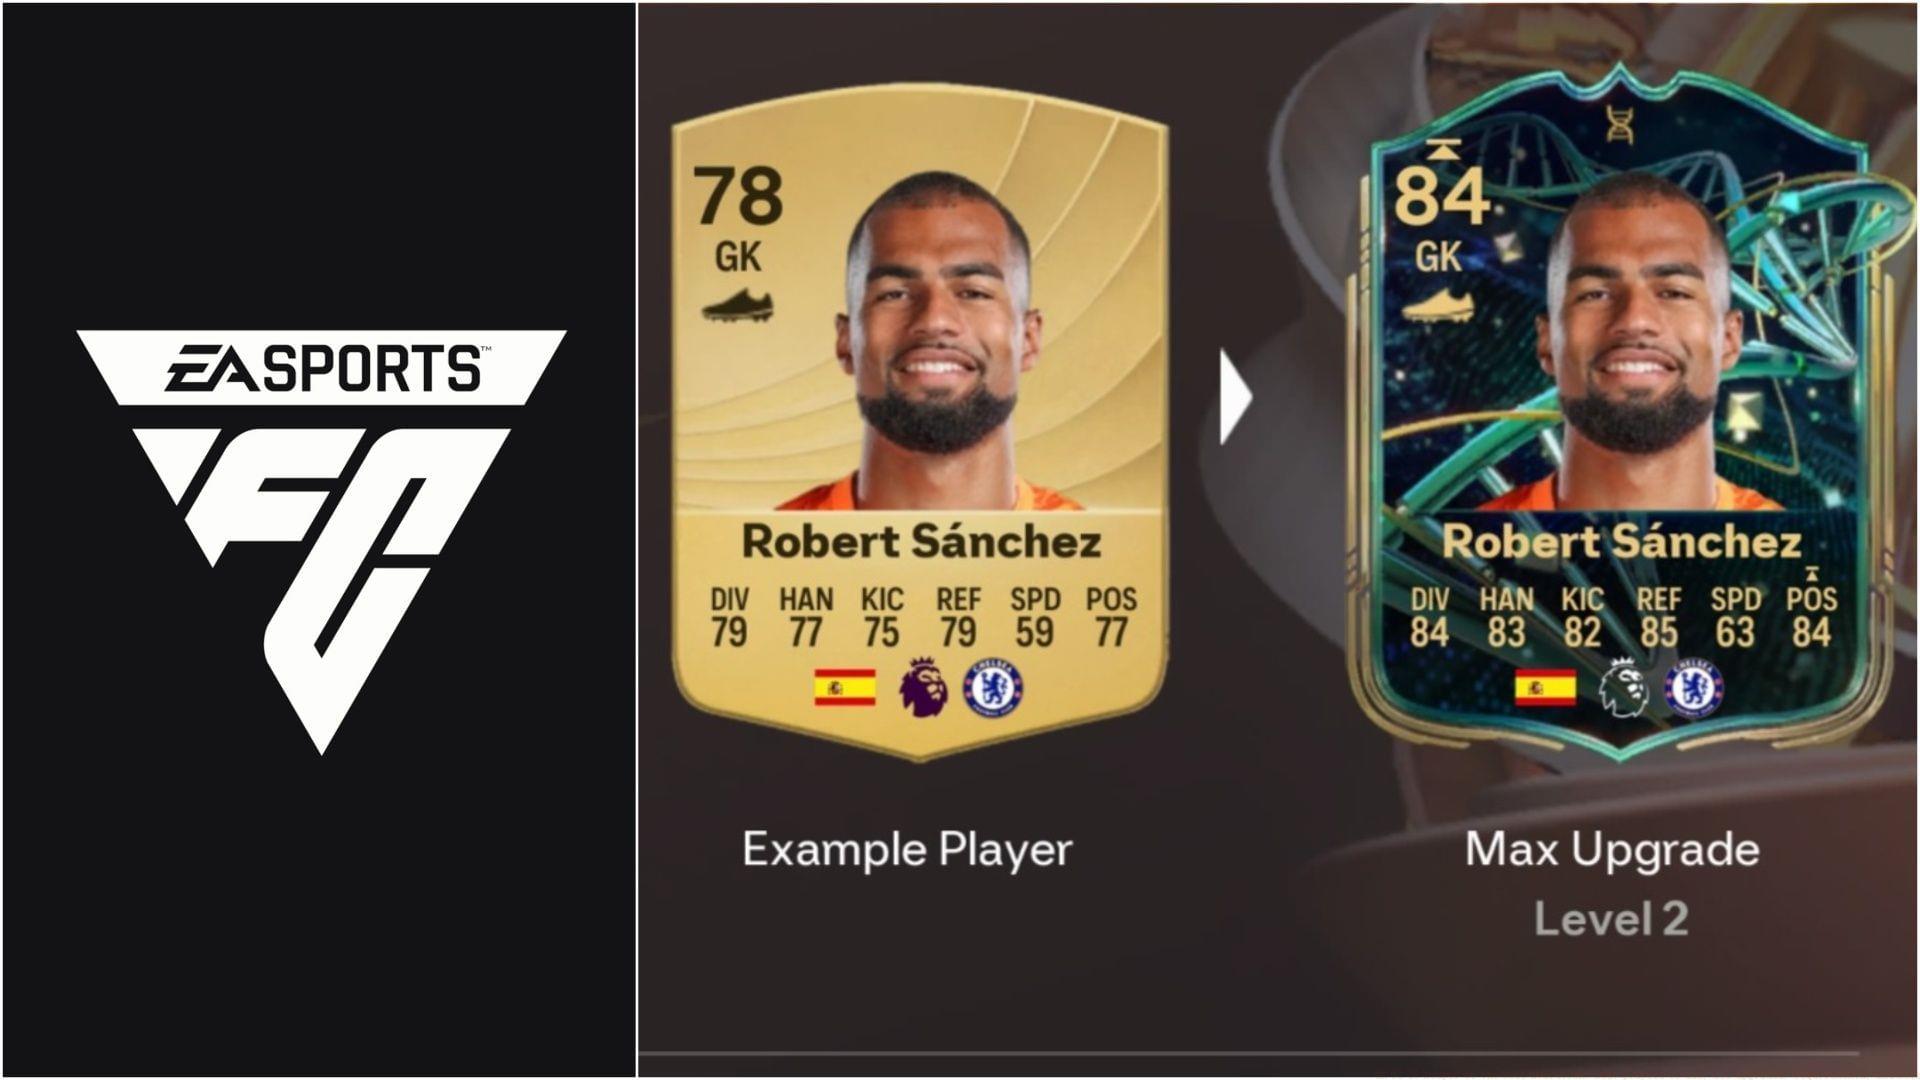Viewport: 1920px width, 1080px height.
Task: Select the 84-rated Robert Sánchez Evolution card
Action: coord(1619,410)
